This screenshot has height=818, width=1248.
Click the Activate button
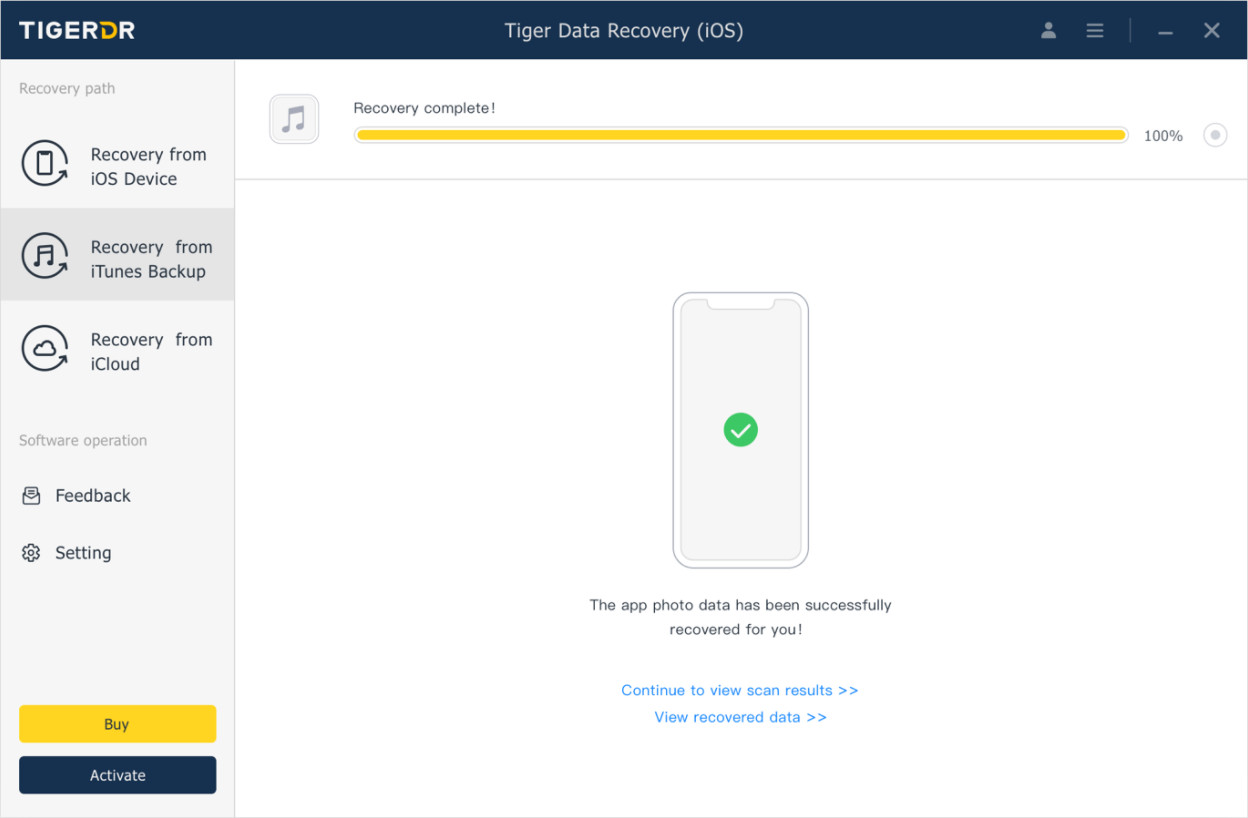coord(117,775)
